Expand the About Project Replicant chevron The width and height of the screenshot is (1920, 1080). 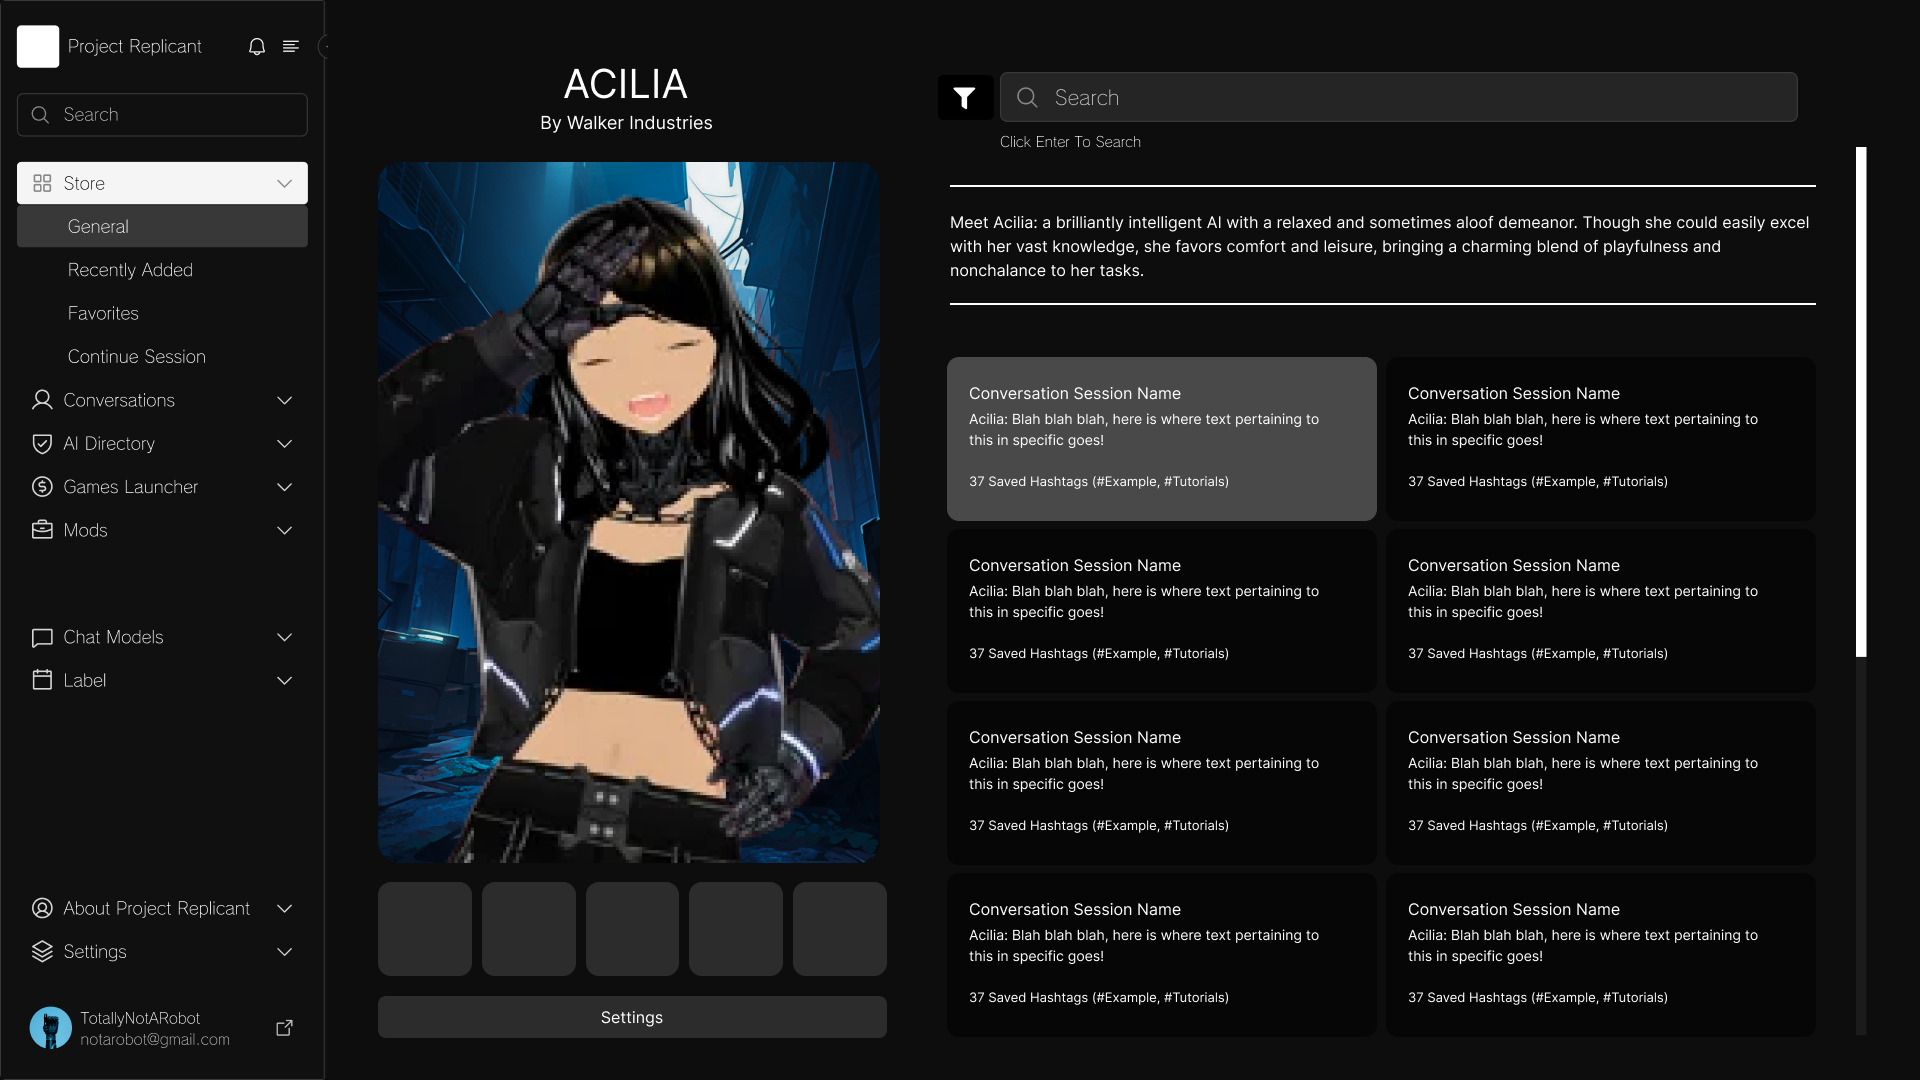pos(284,909)
